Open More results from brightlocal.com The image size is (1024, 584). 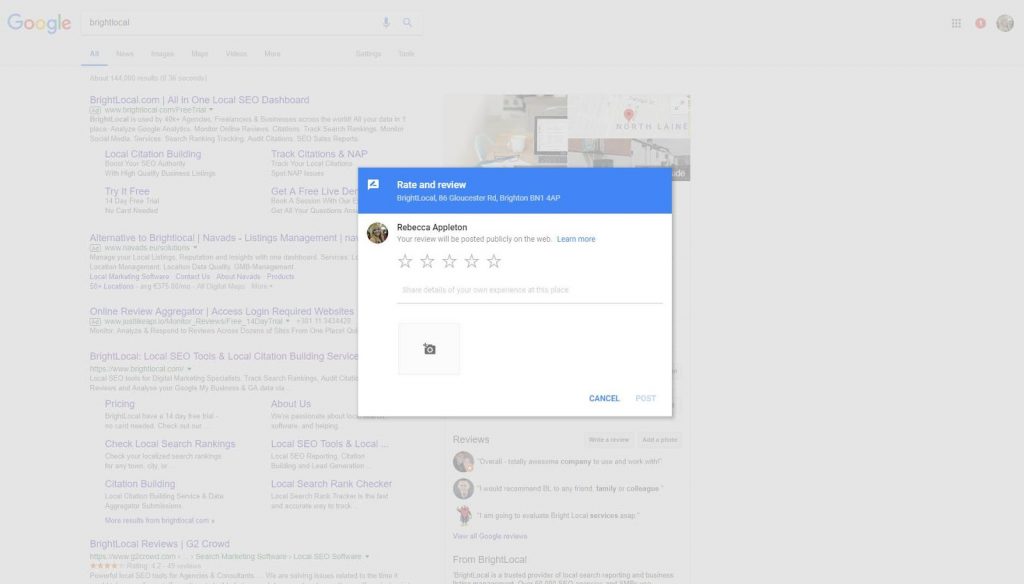159,521
